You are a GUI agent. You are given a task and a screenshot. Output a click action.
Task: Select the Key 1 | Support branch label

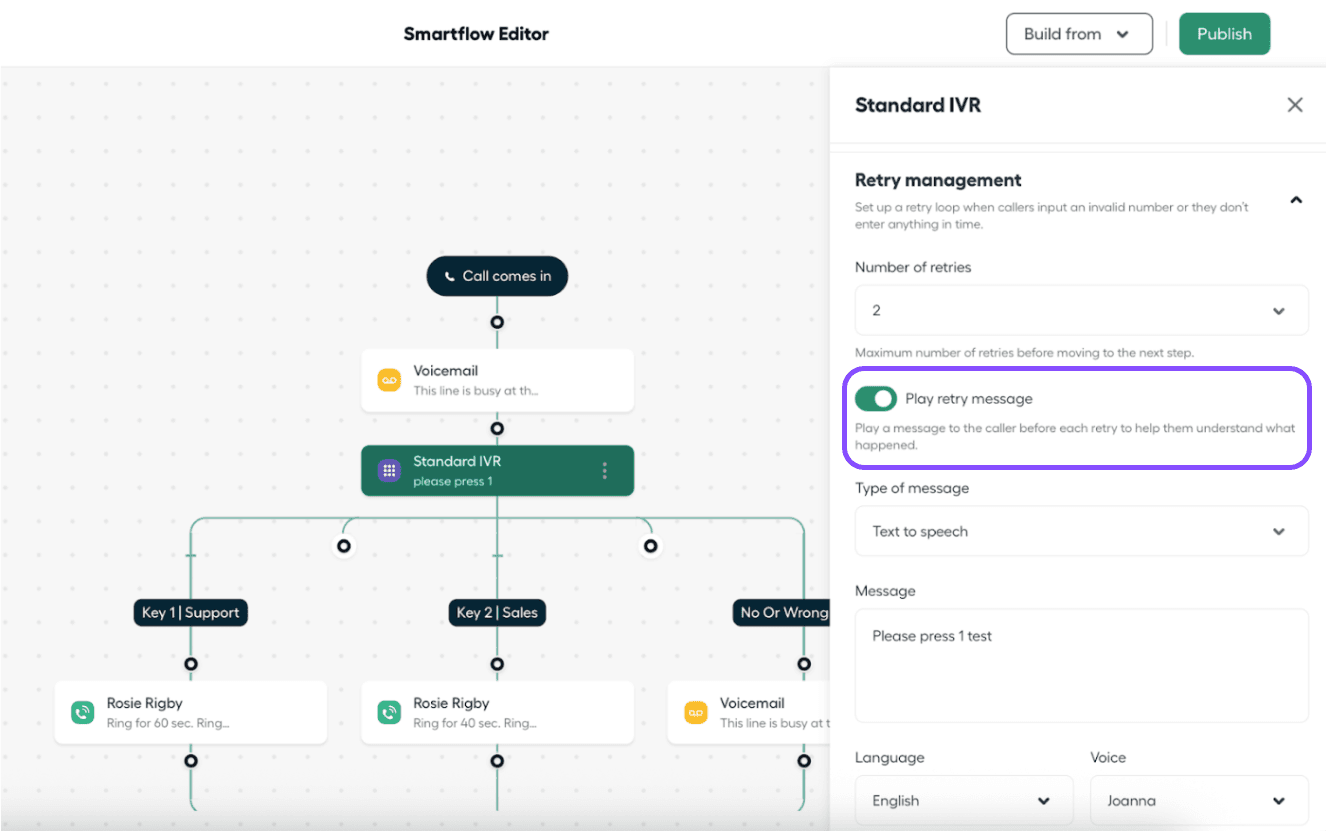pyautogui.click(x=191, y=613)
